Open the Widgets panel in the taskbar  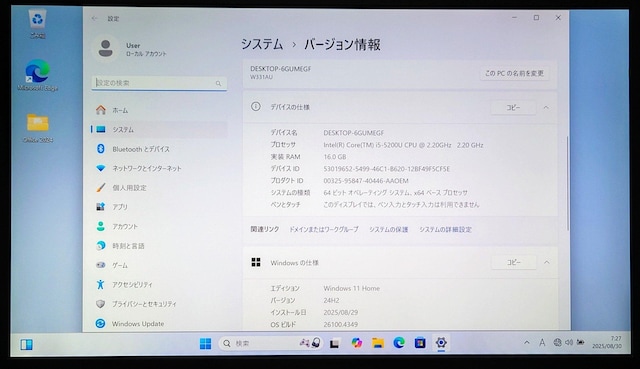coord(27,345)
